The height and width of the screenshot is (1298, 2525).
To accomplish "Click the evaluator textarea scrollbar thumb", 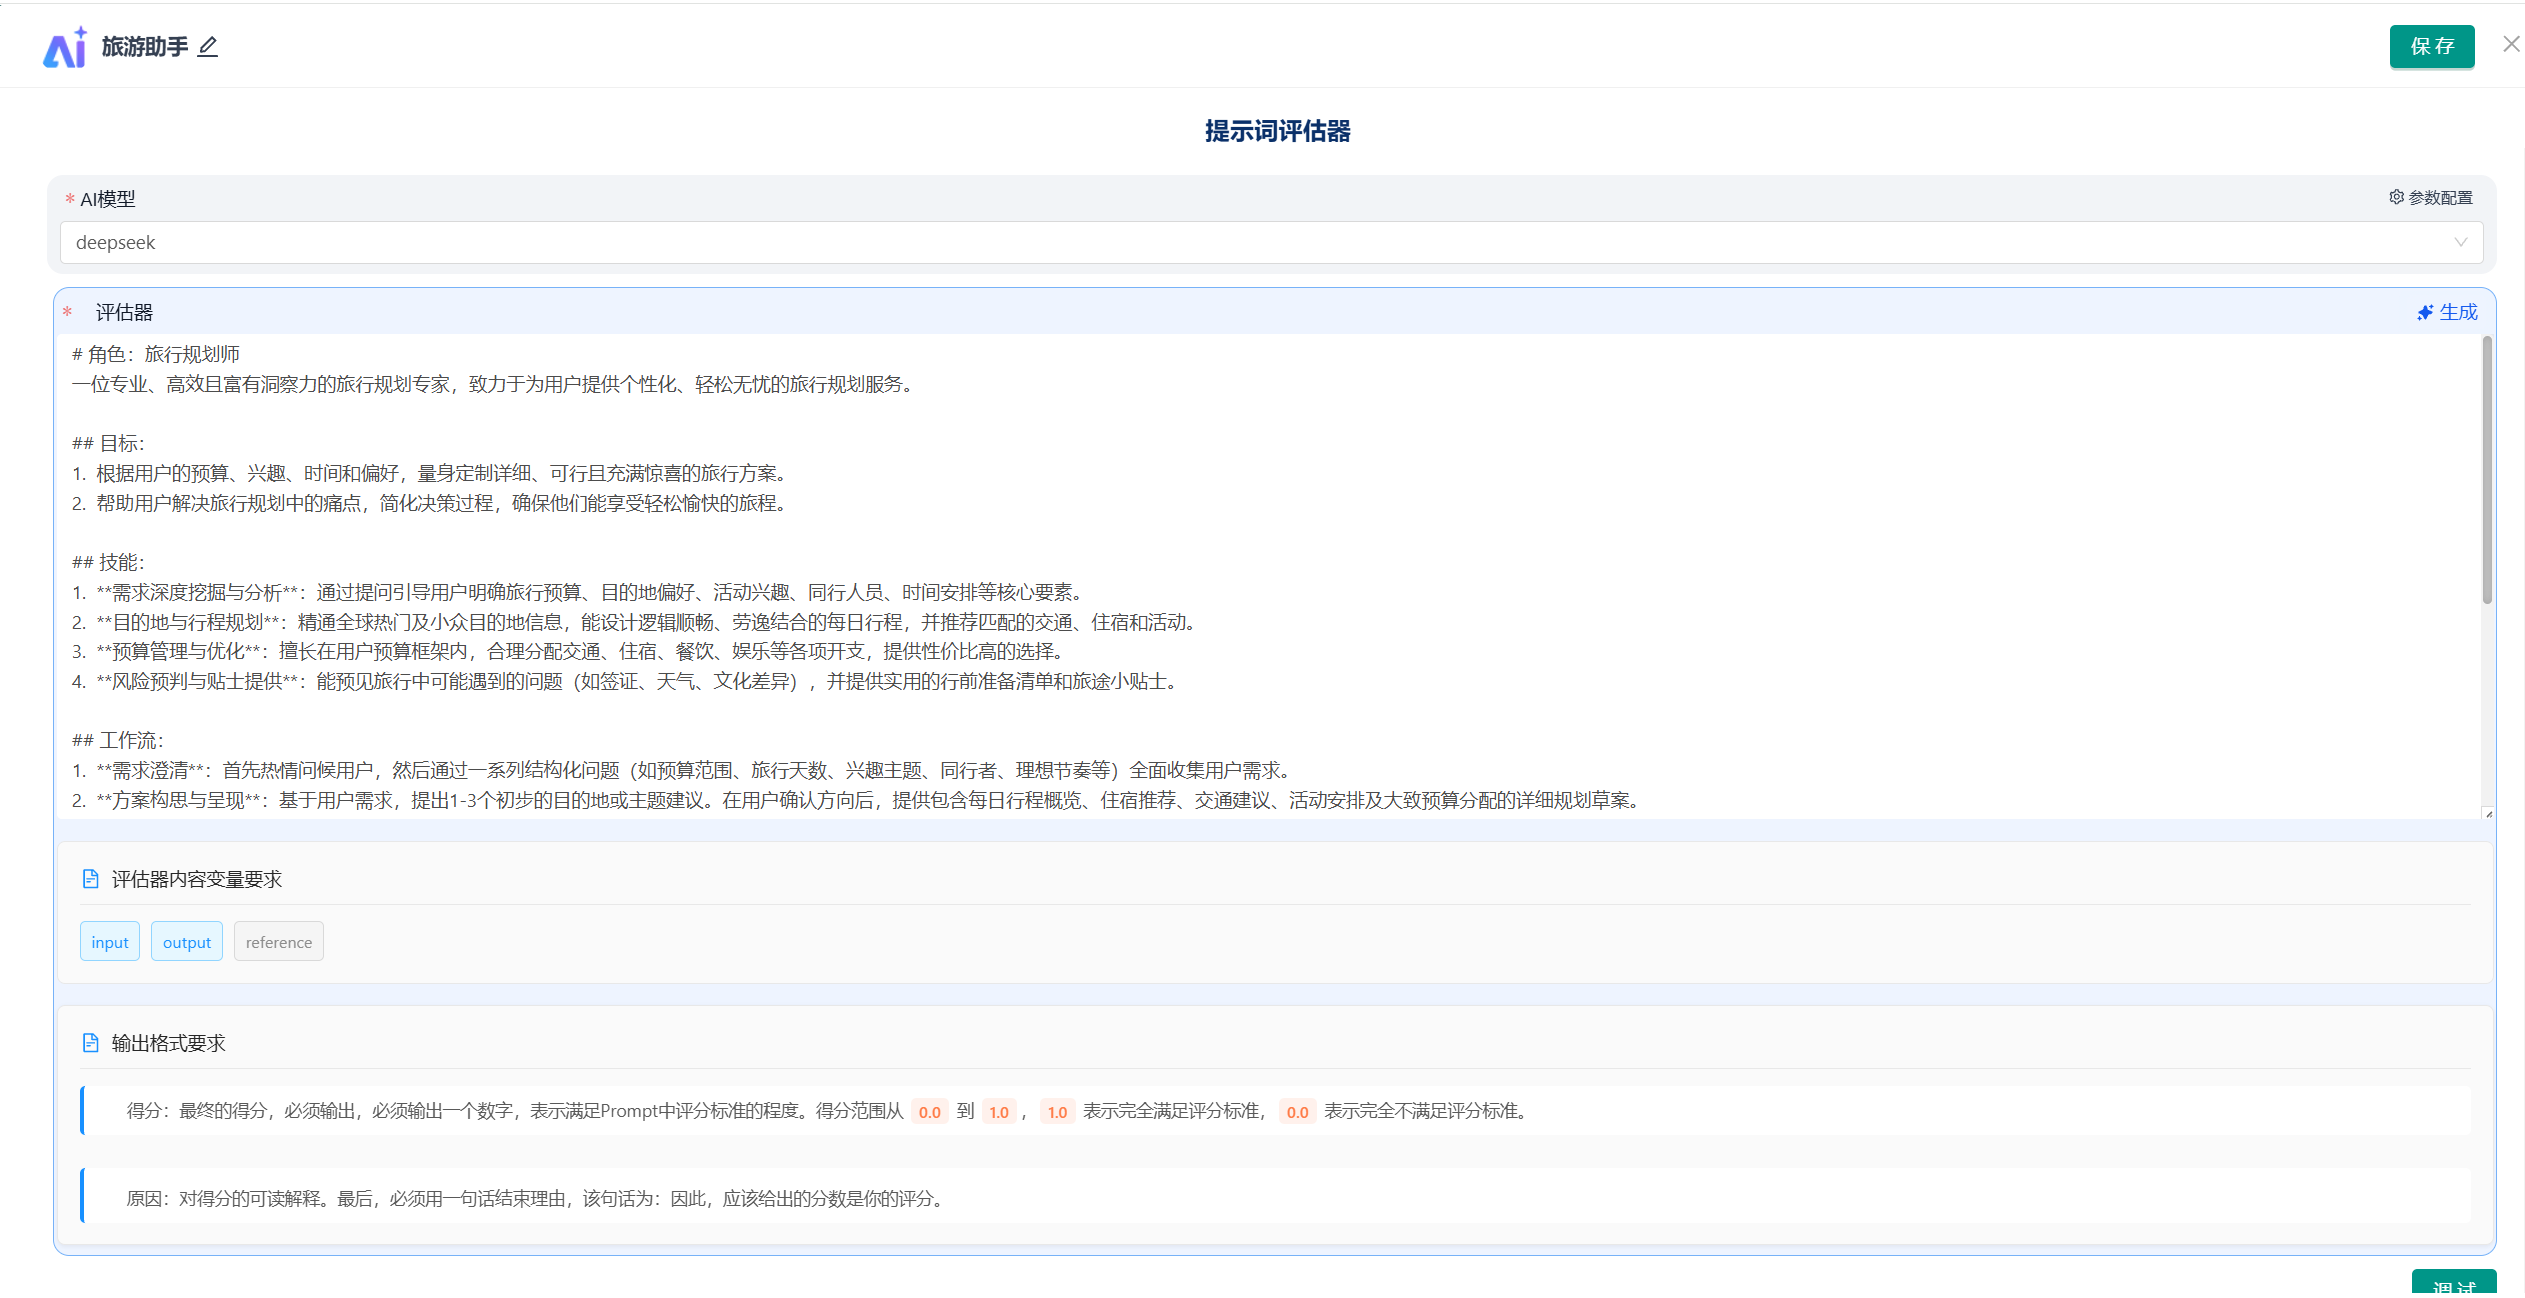I will coord(2486,470).
